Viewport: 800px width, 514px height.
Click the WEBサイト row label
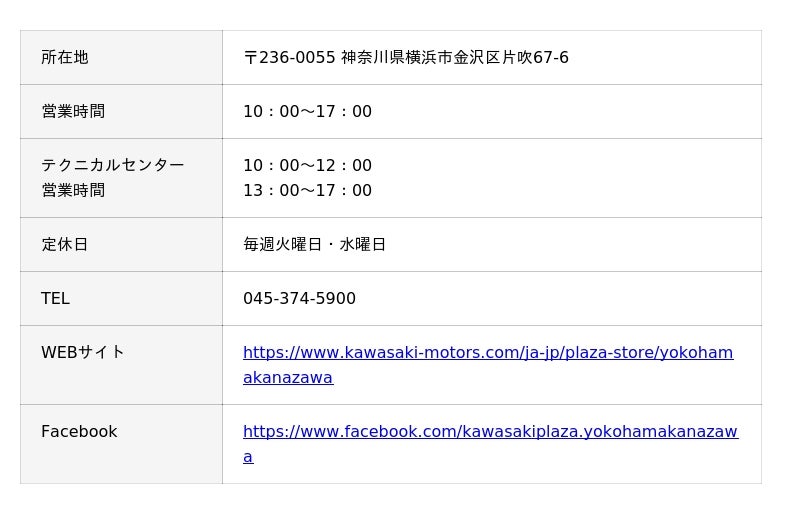83,352
